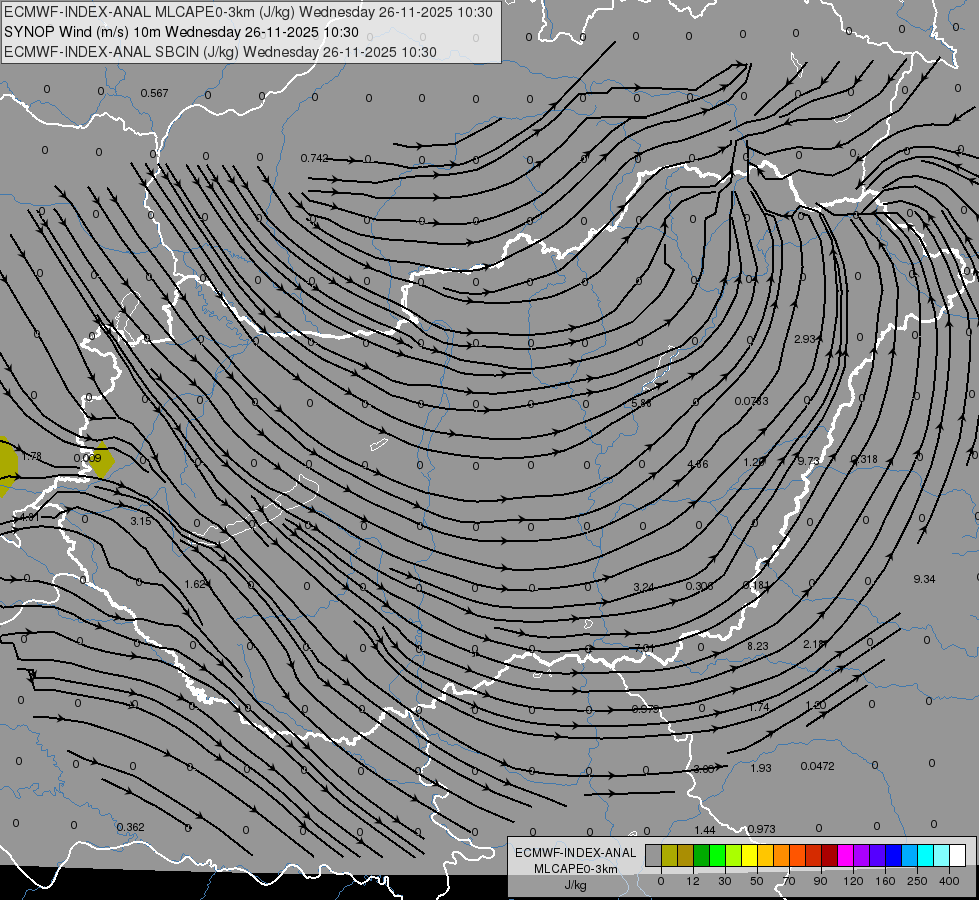Click the map value 9.34
This screenshot has width=979, height=900.
[924, 579]
